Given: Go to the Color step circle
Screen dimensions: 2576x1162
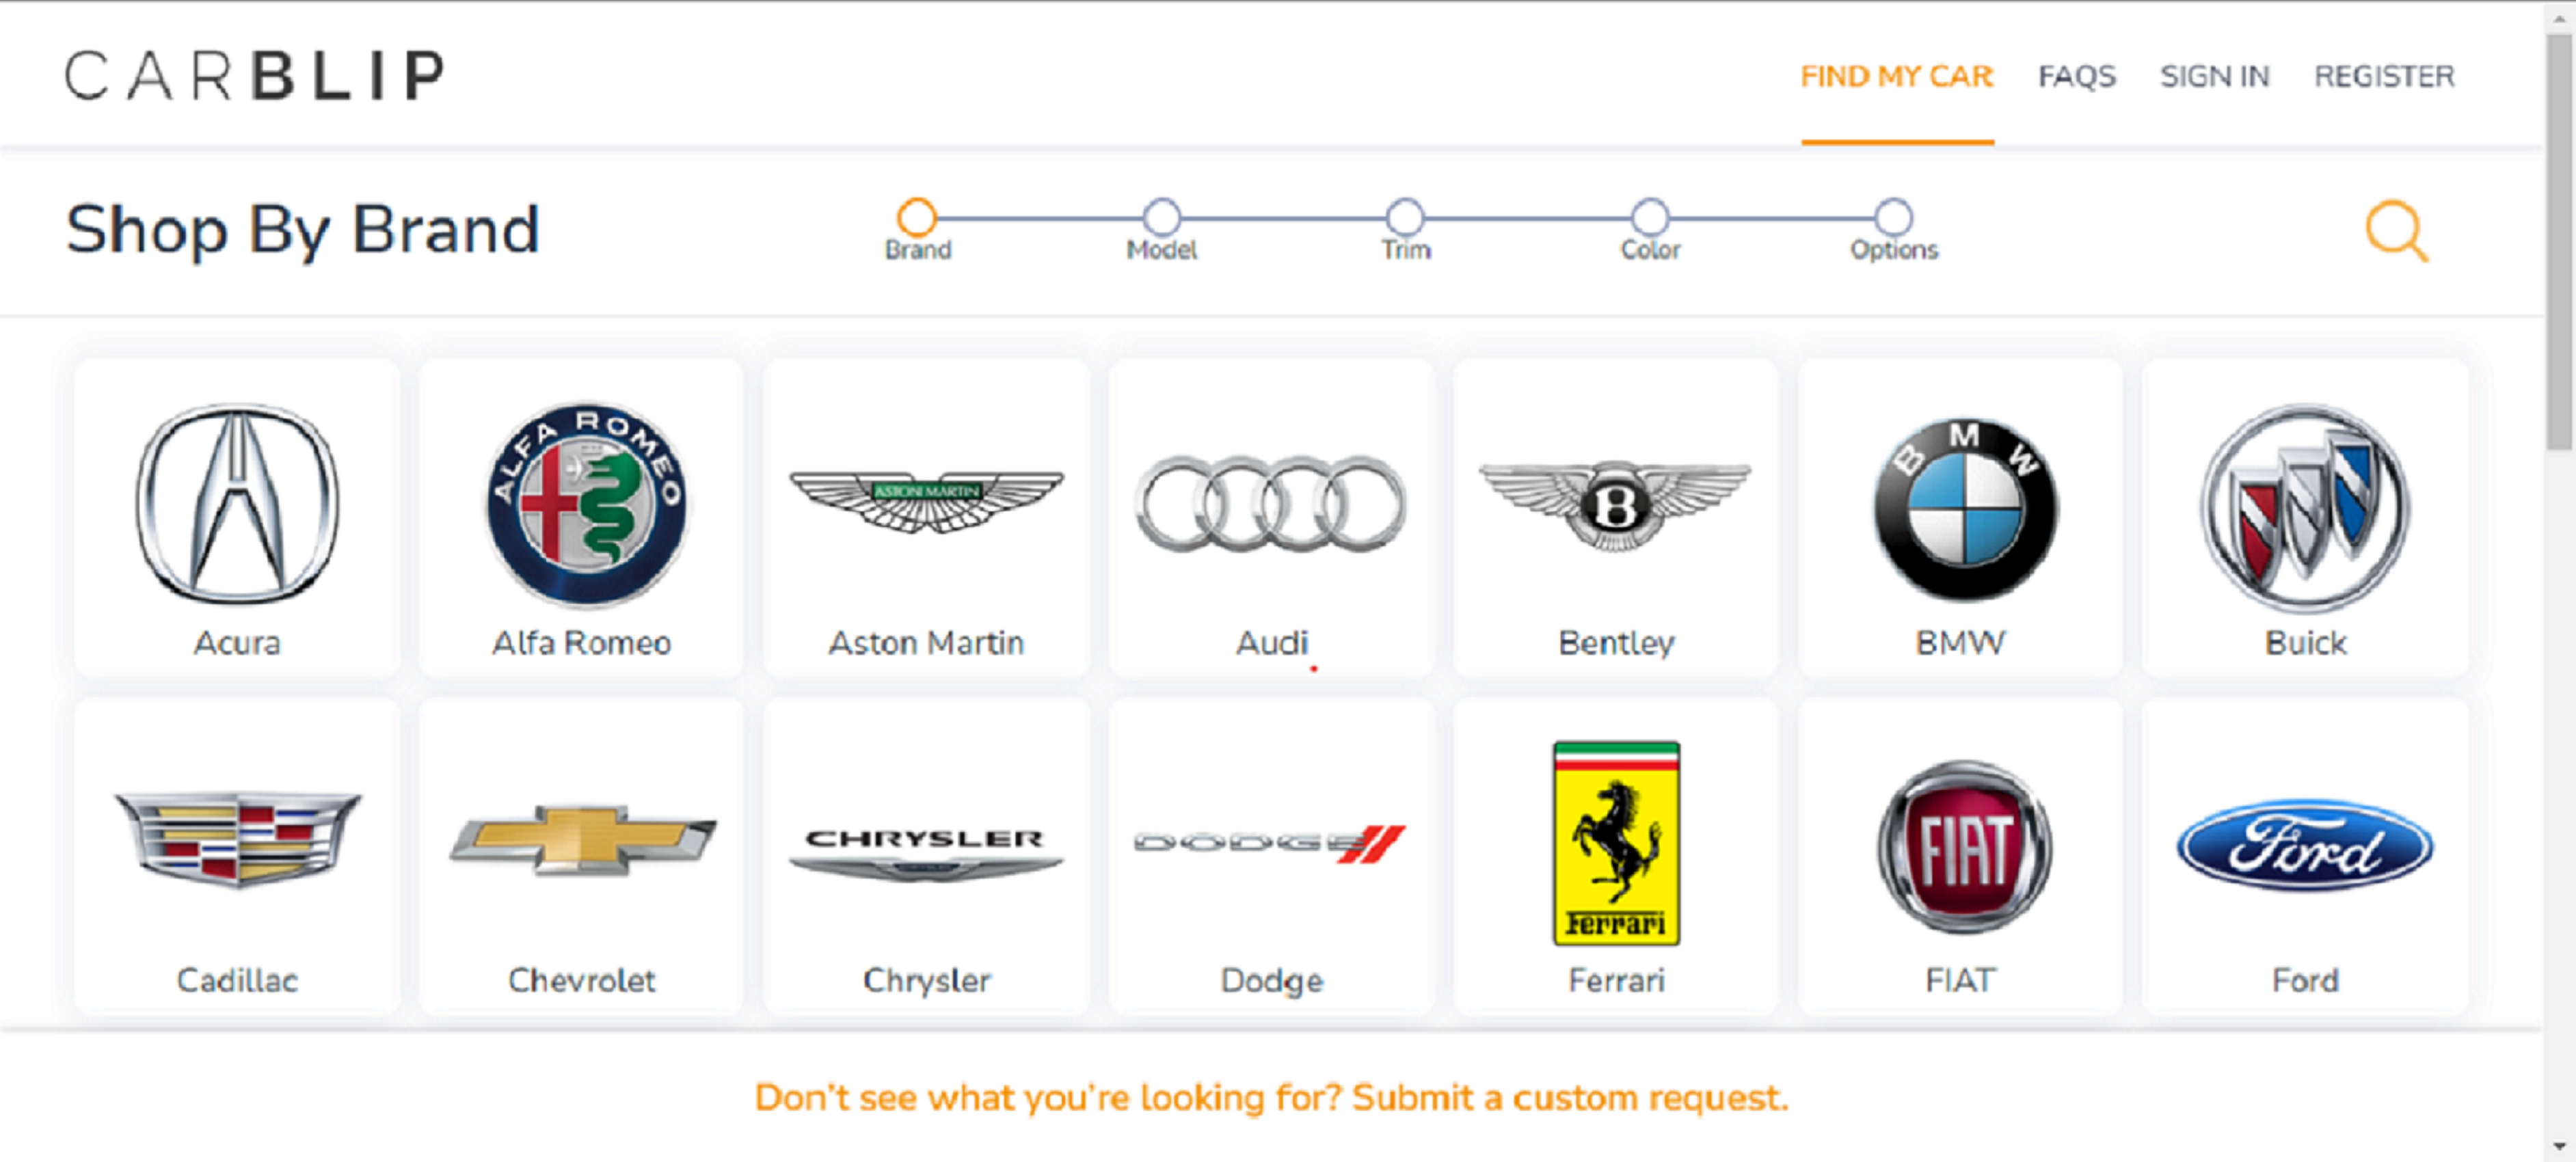Looking at the screenshot, I should click(1650, 217).
